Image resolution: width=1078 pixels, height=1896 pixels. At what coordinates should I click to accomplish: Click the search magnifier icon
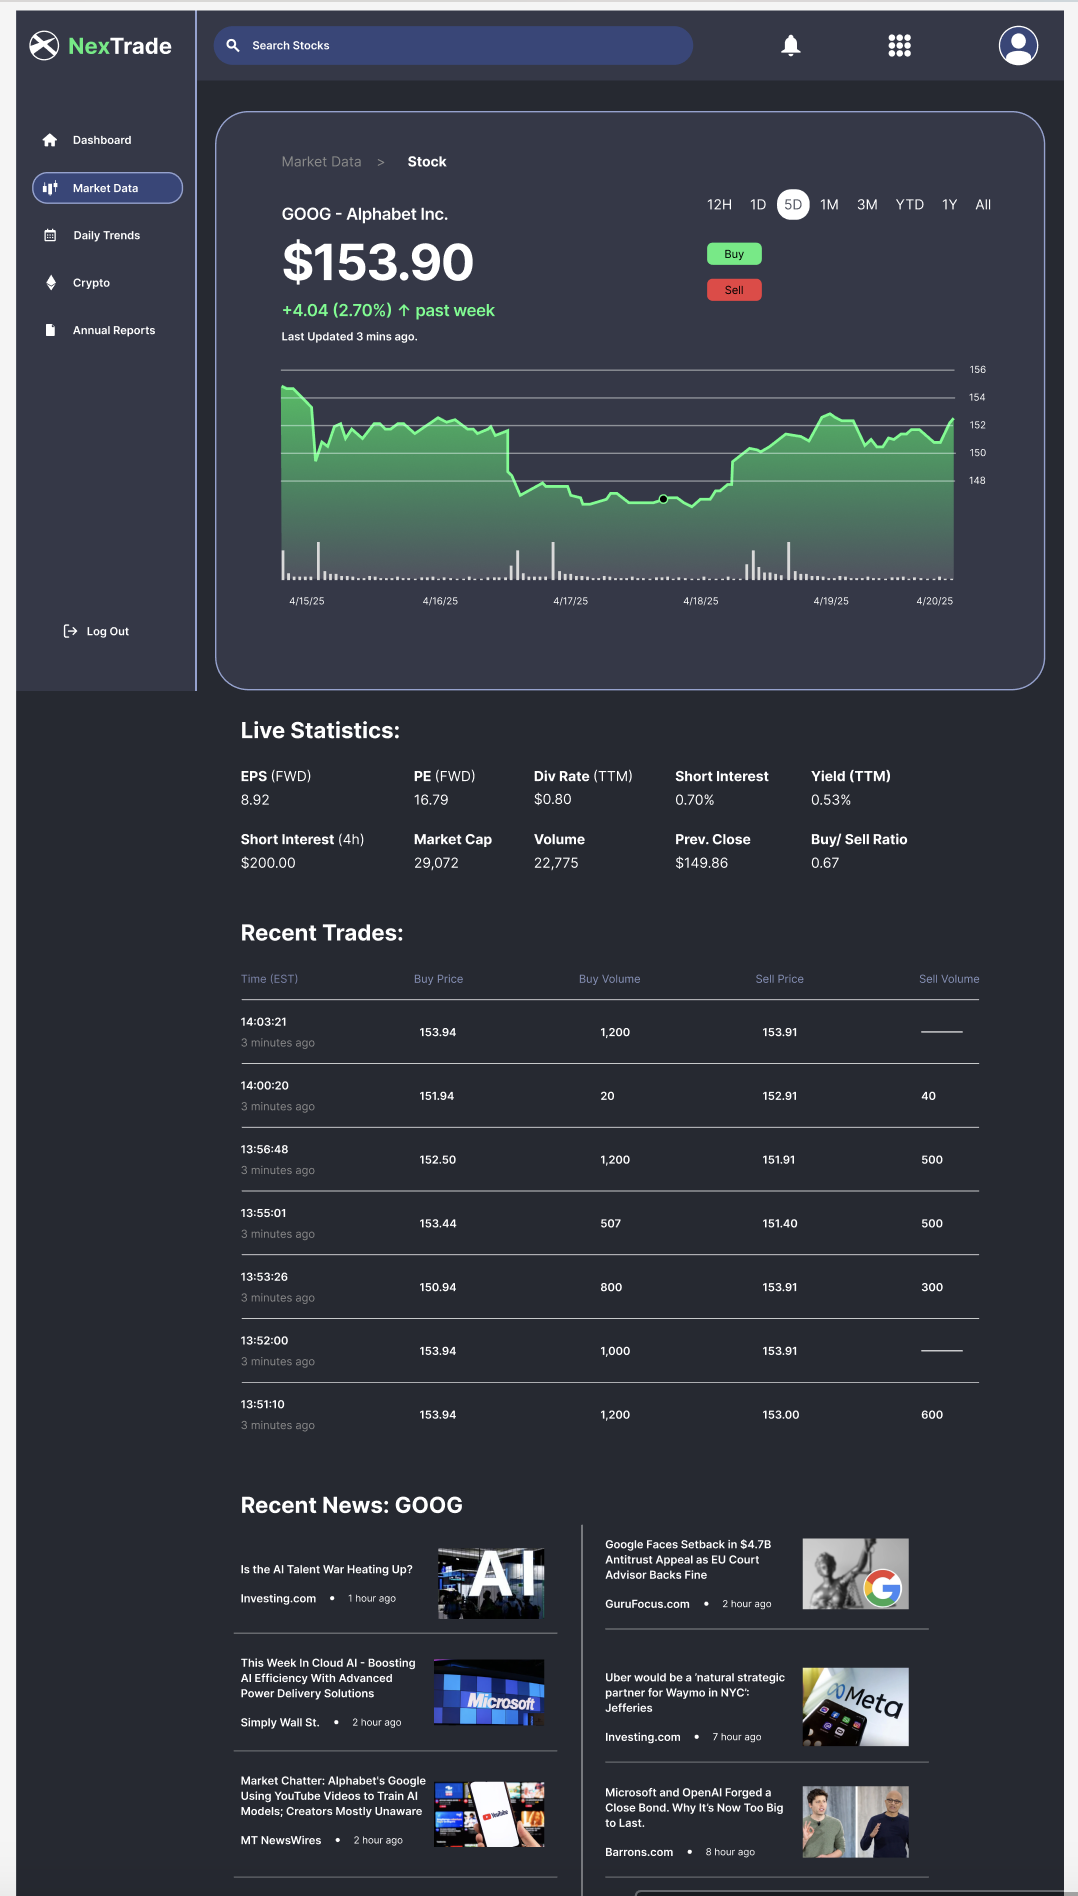click(233, 45)
